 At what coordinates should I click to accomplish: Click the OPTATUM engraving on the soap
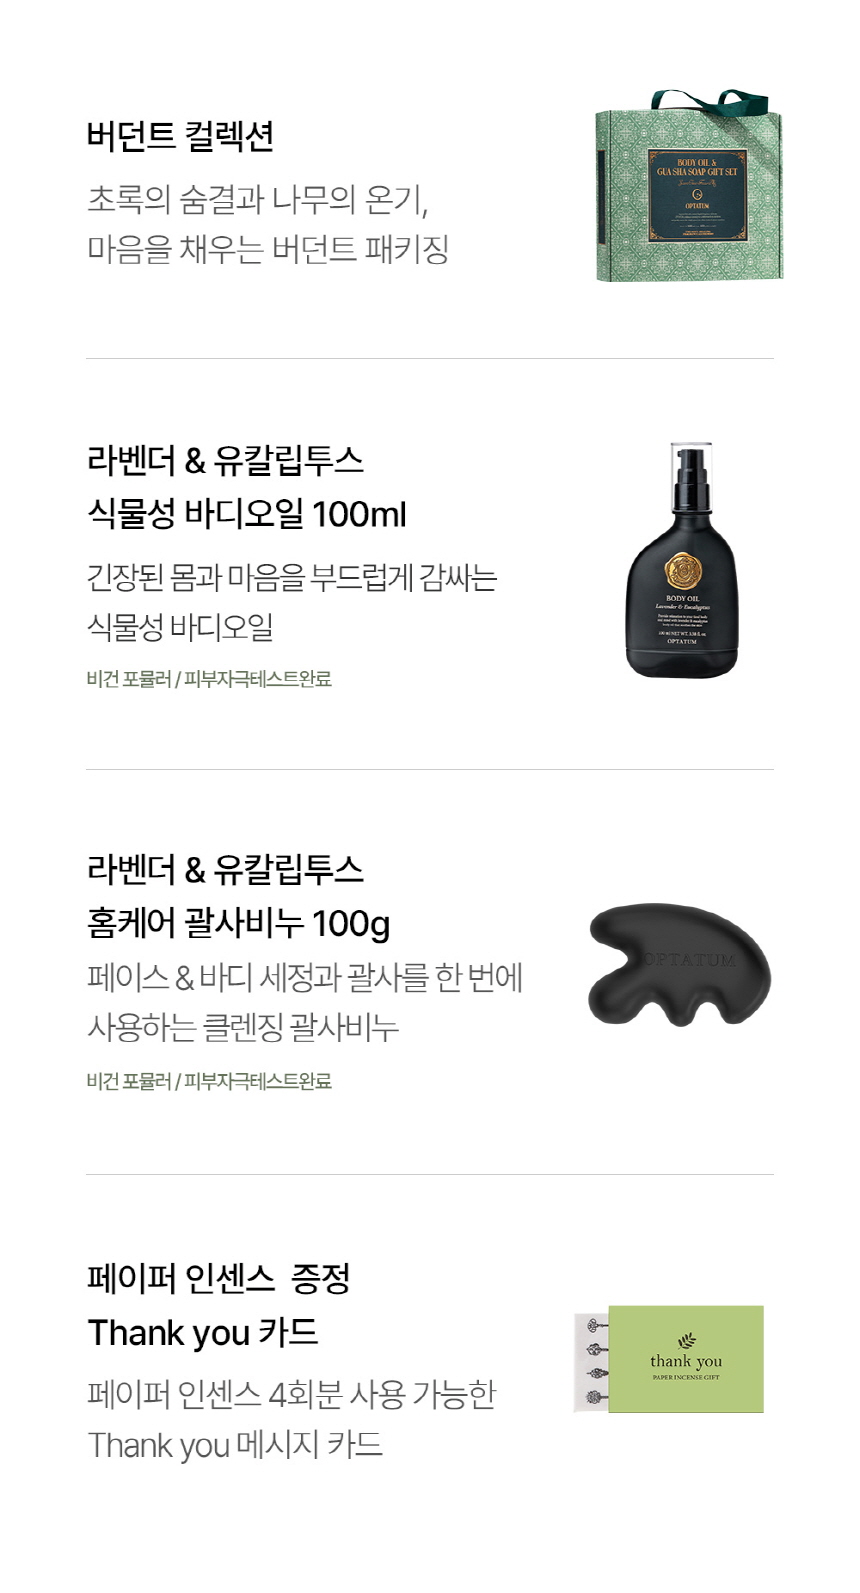[x=690, y=960]
